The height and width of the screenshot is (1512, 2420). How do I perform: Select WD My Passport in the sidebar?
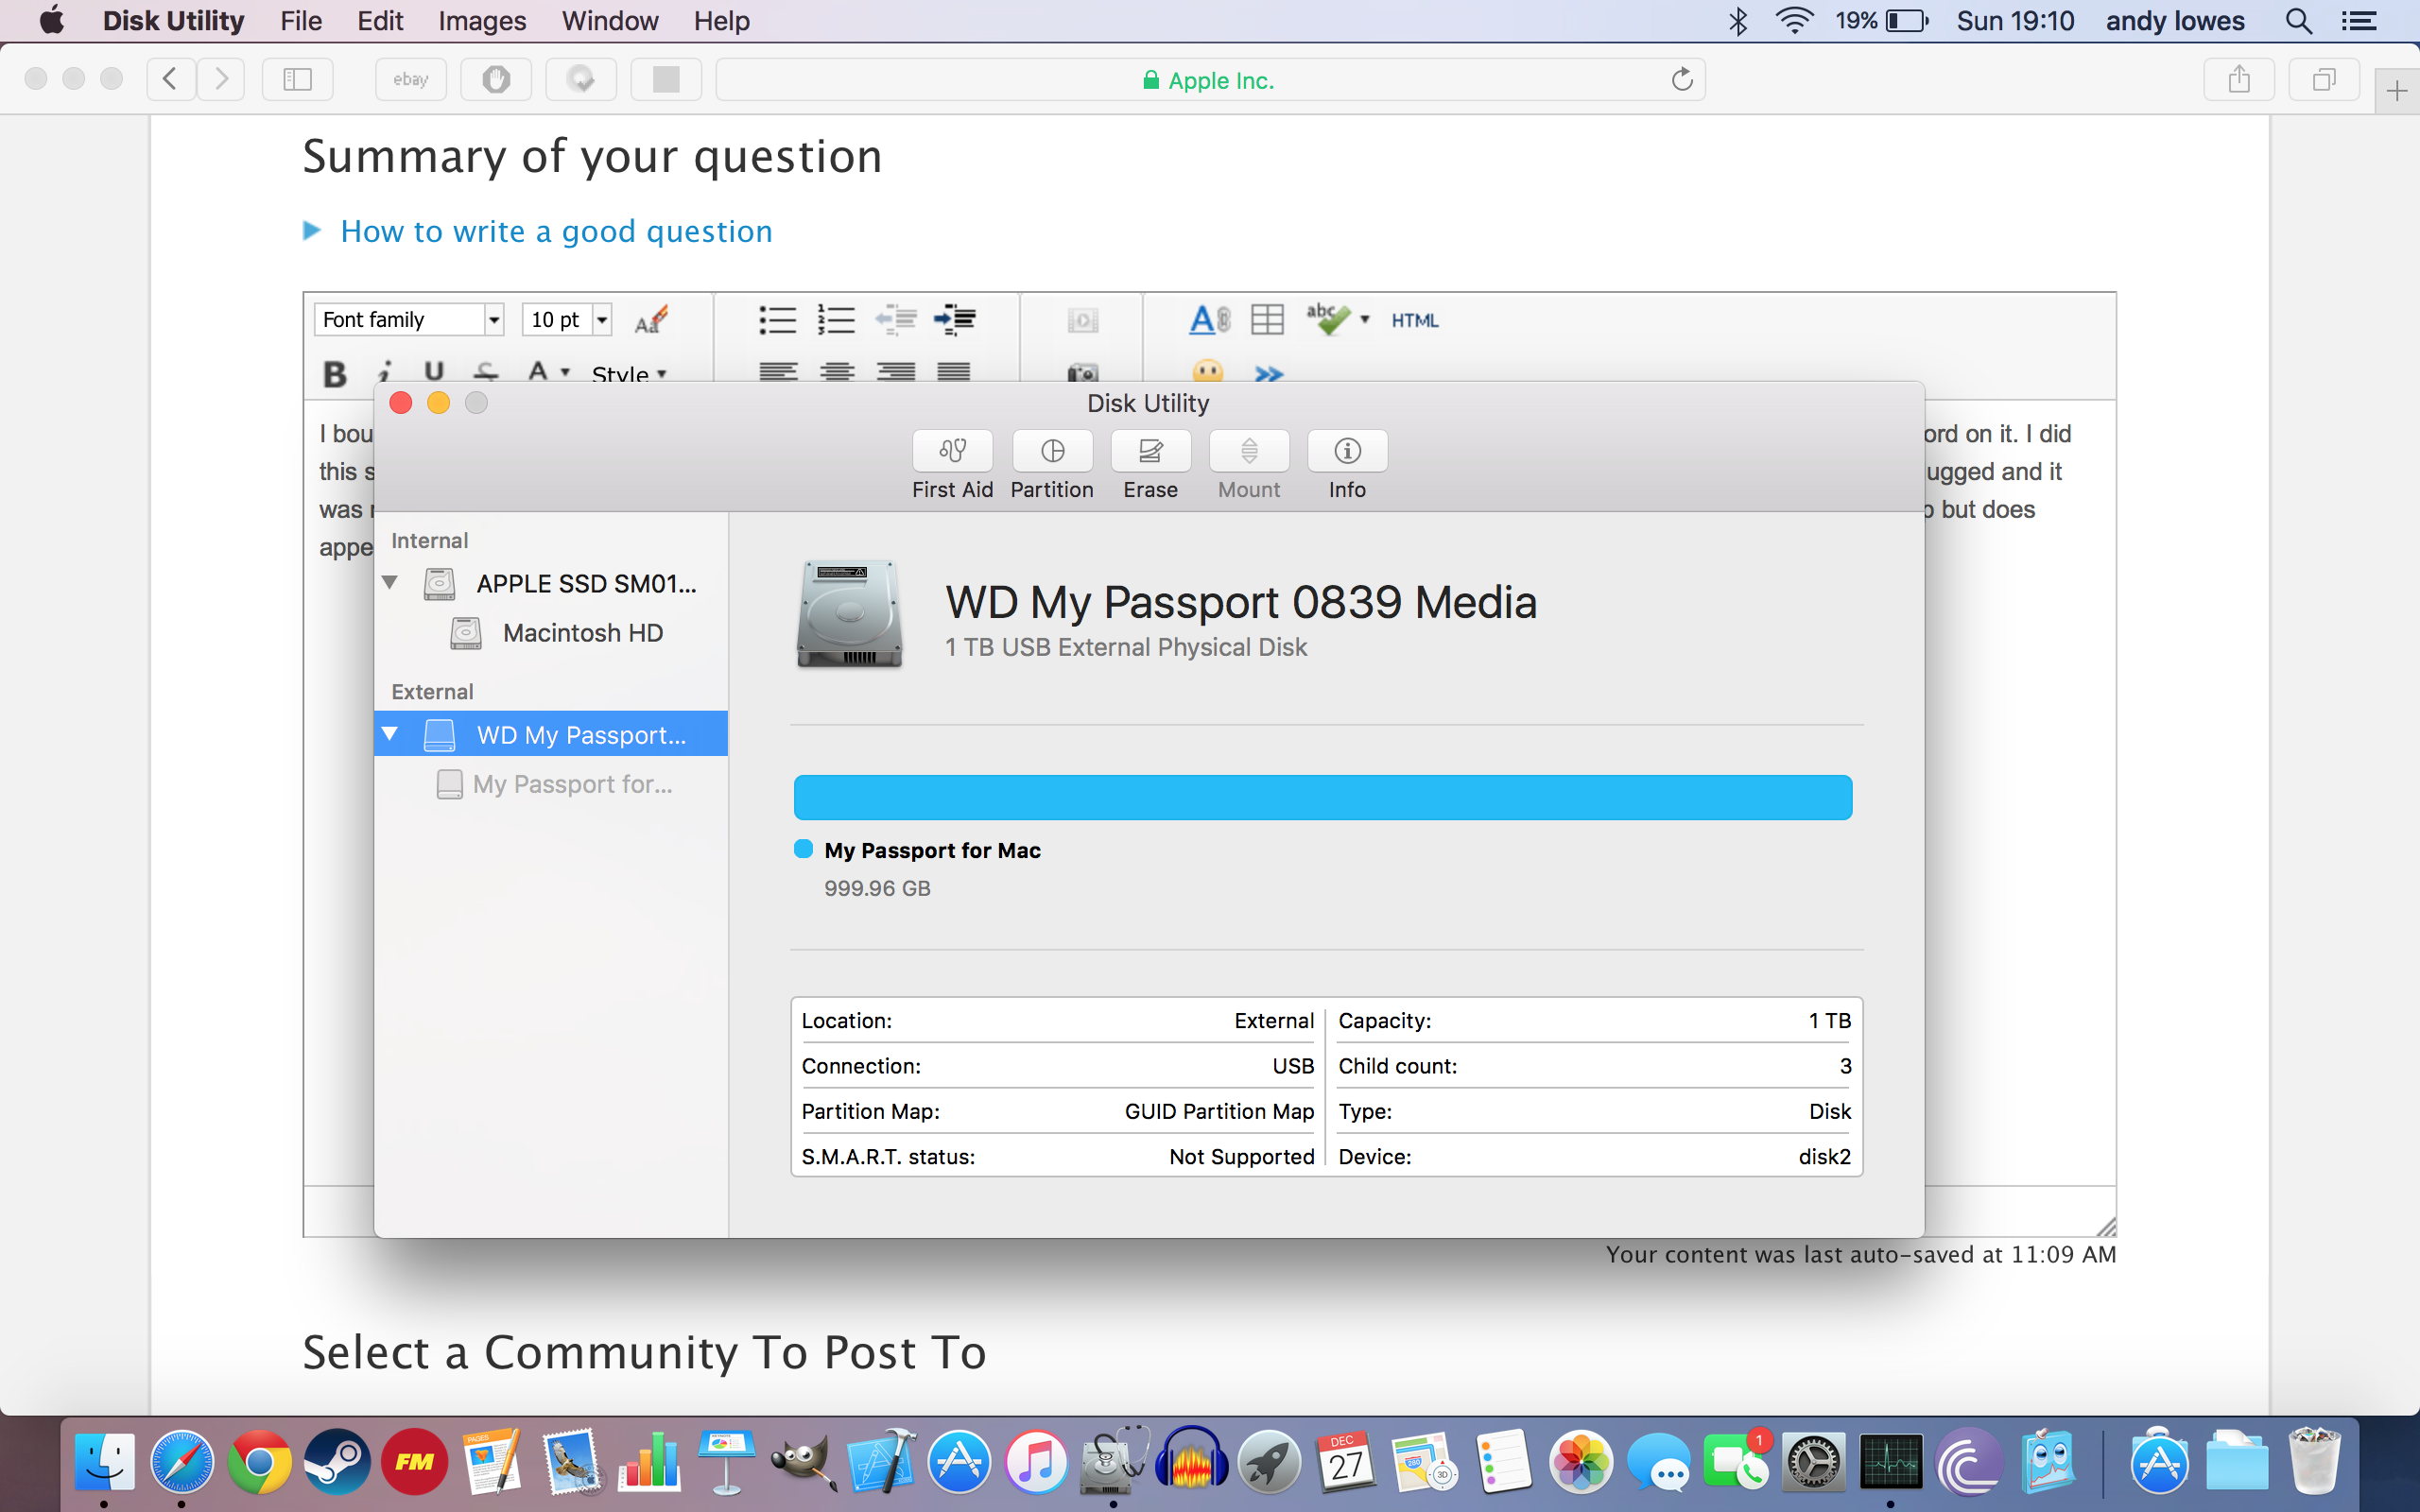click(x=551, y=734)
